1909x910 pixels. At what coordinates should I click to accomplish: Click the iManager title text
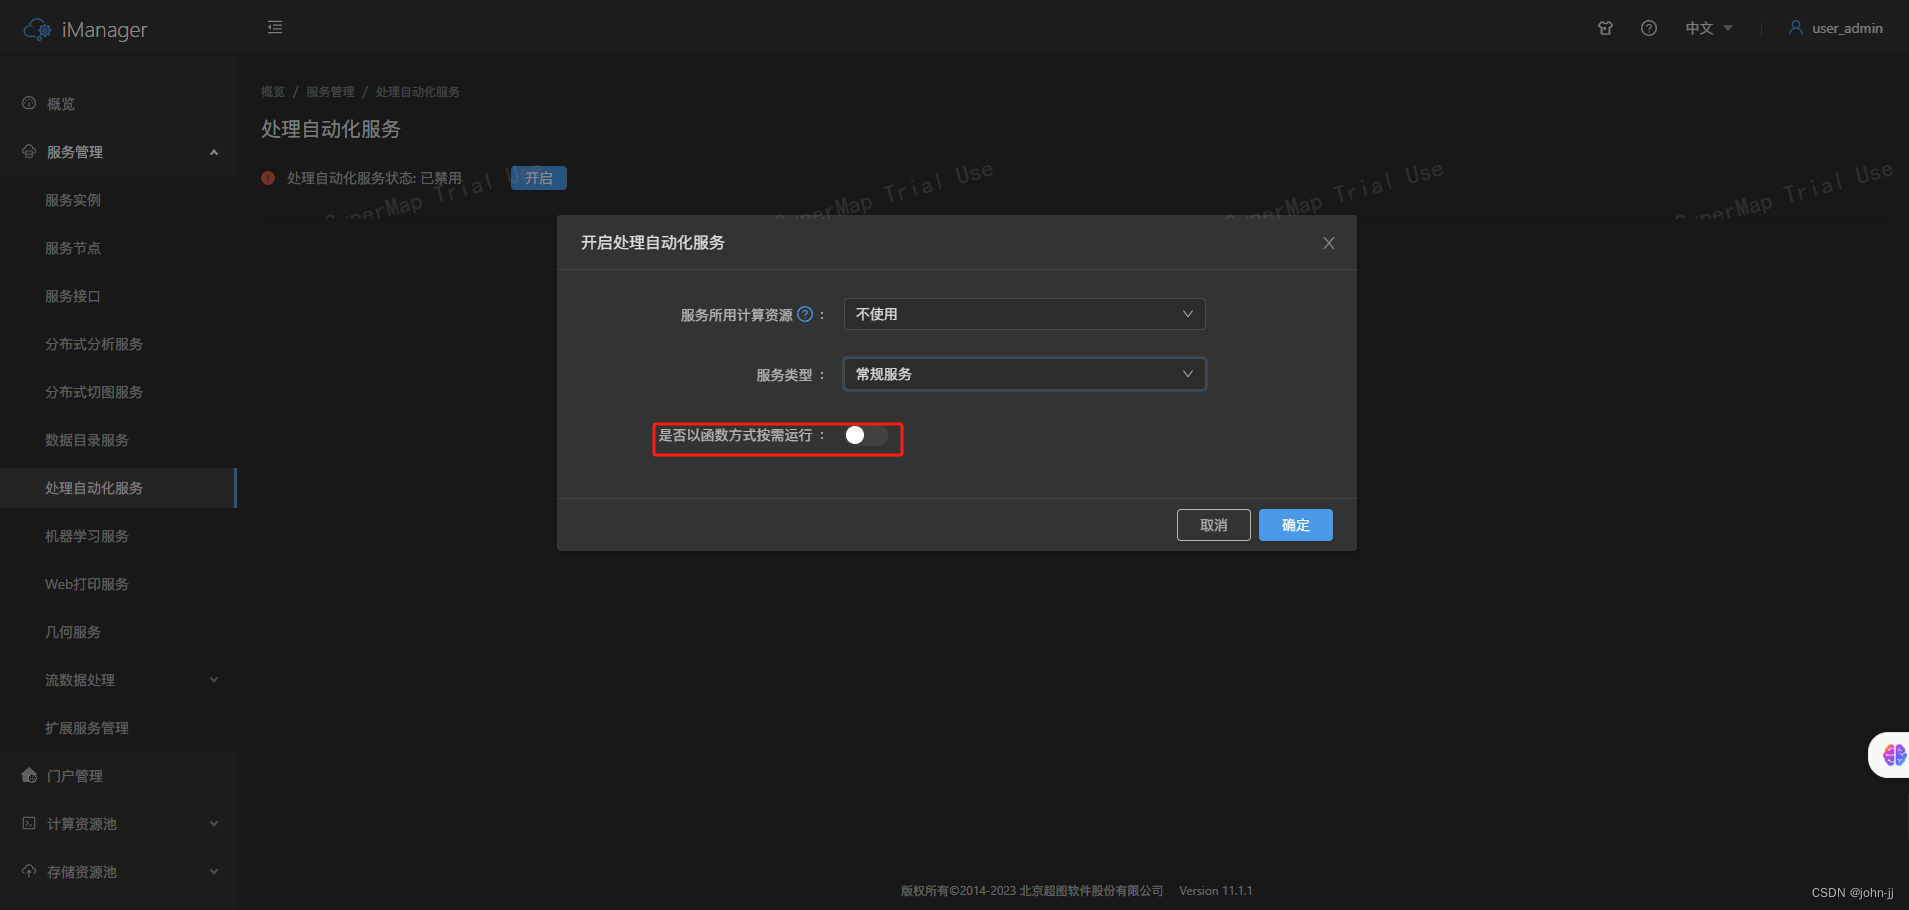click(x=104, y=30)
